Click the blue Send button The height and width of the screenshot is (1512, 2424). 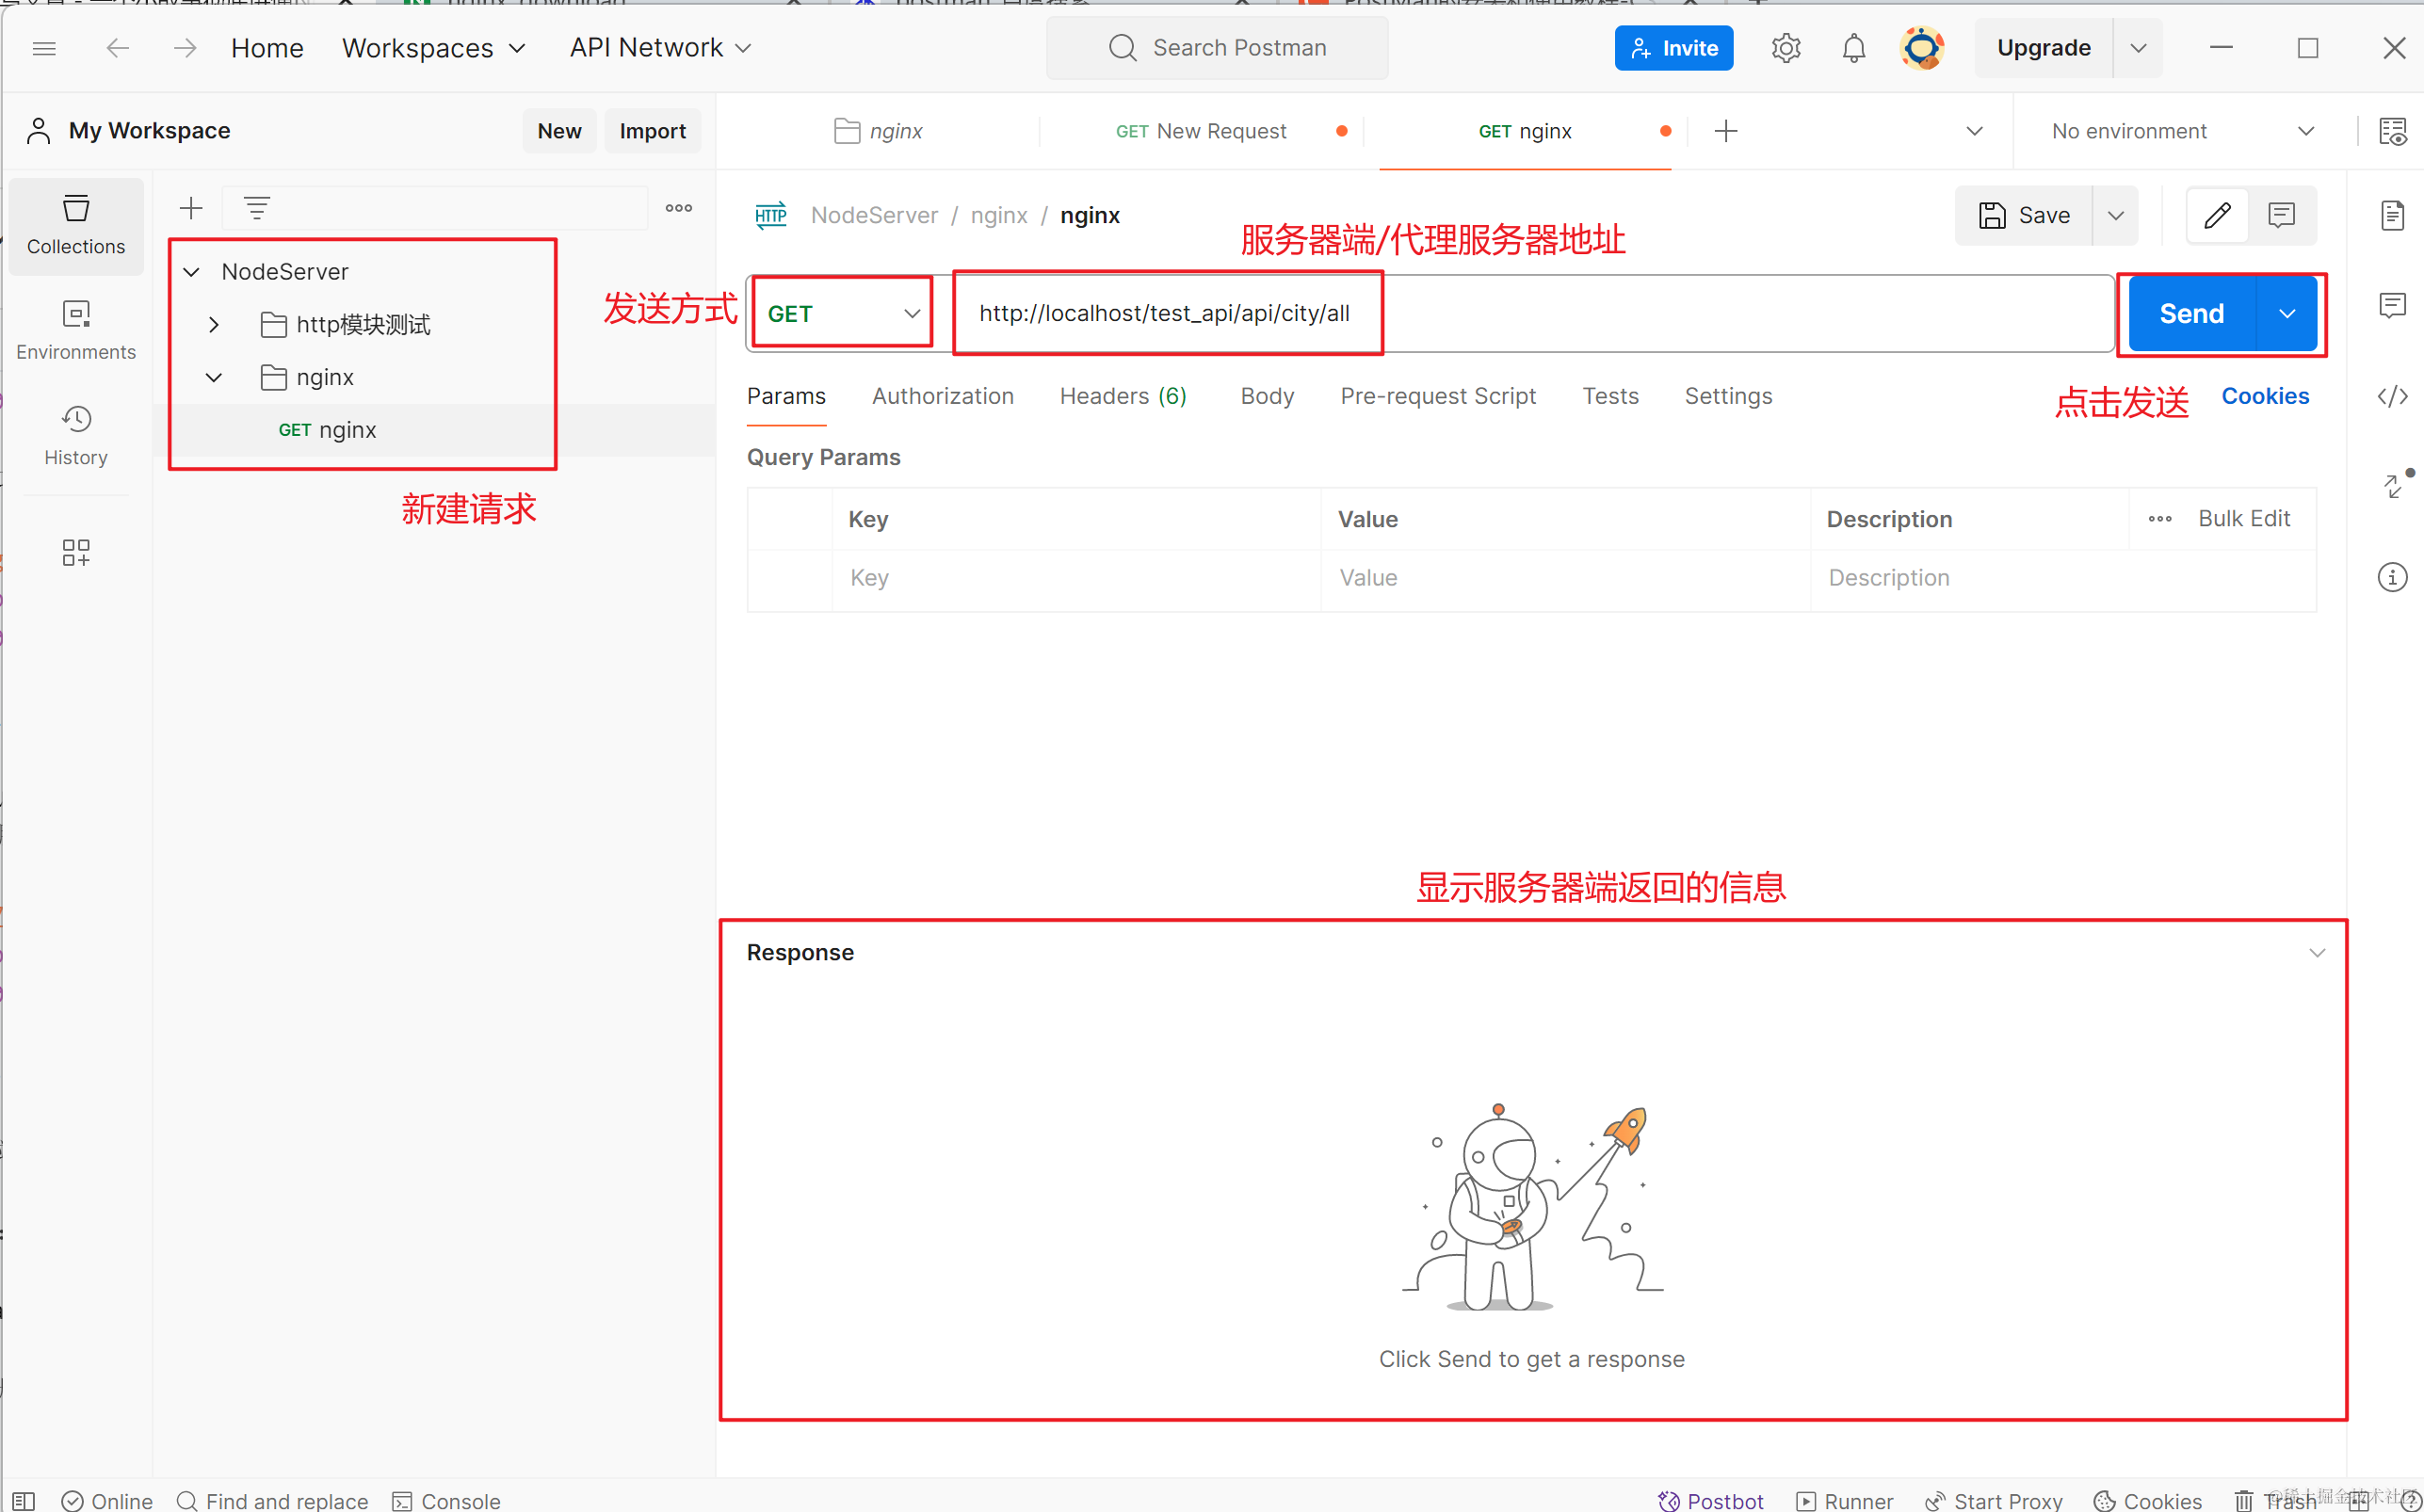(2191, 313)
